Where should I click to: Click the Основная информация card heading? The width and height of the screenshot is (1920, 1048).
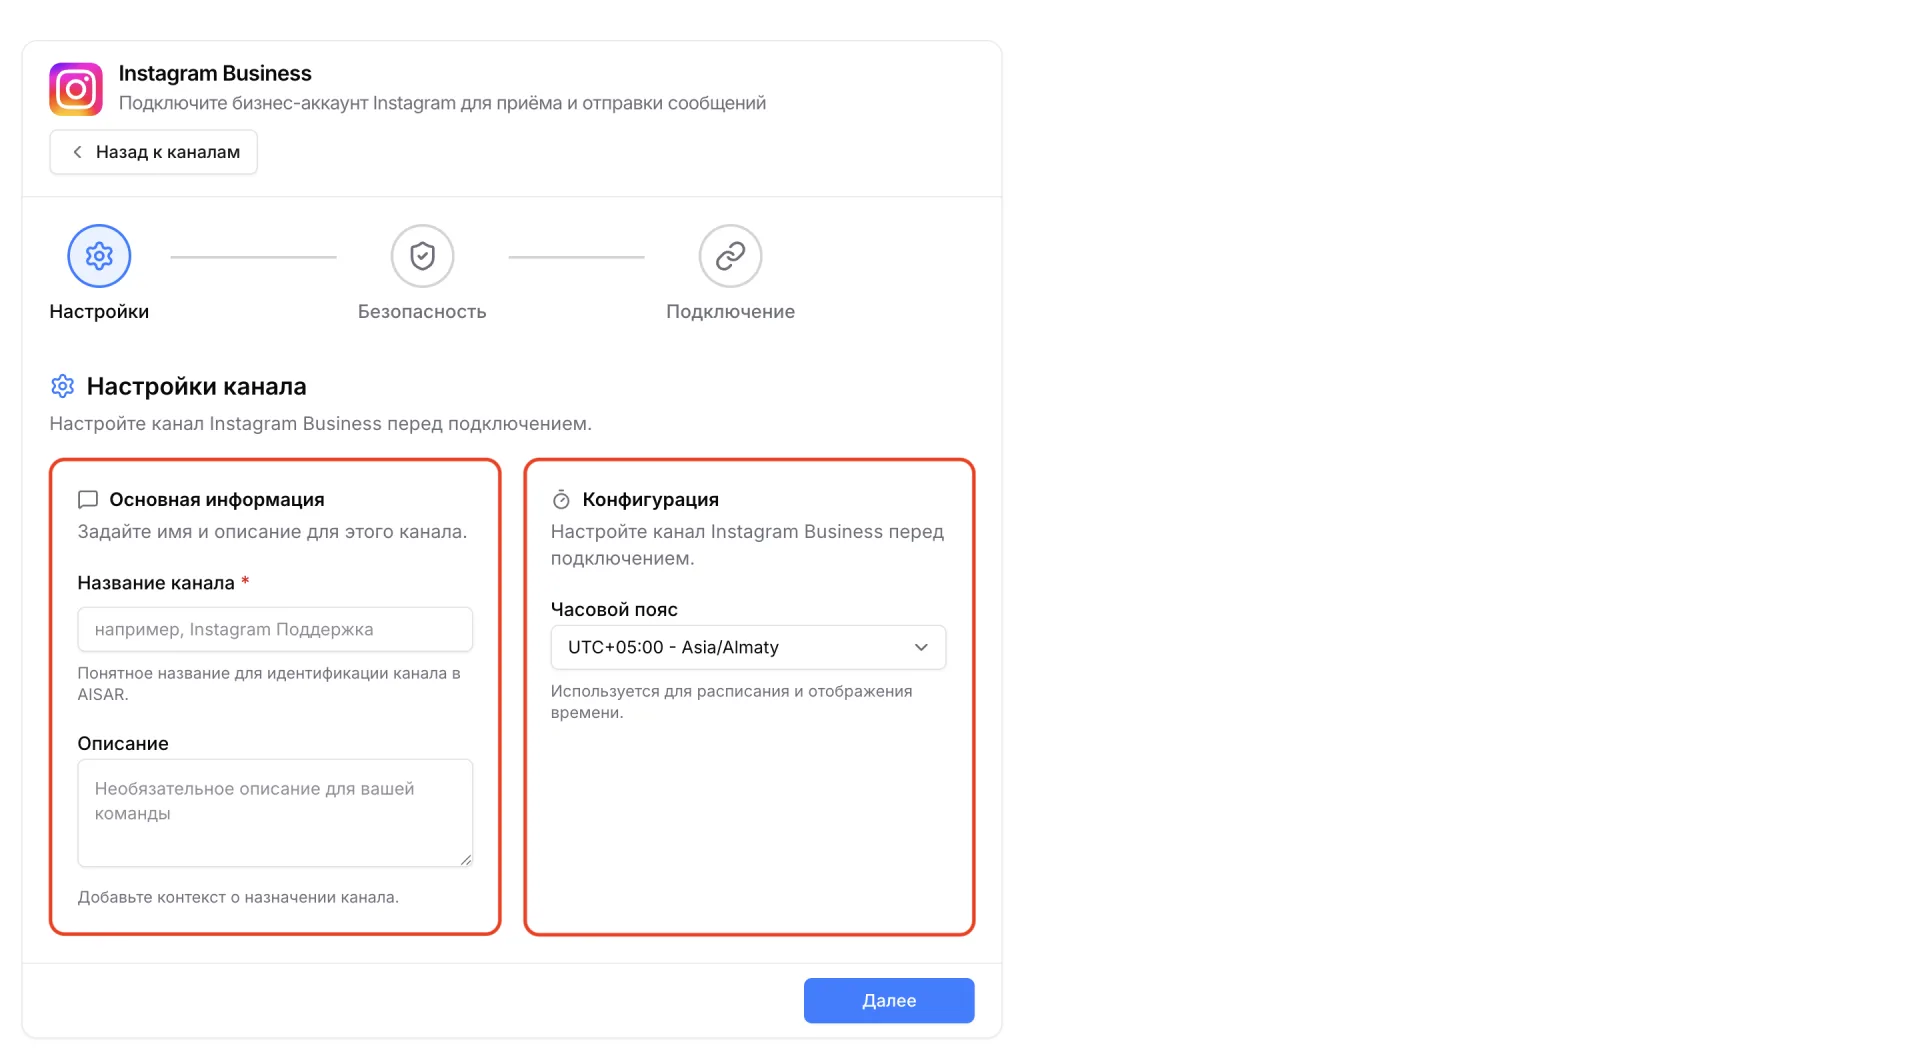[217, 499]
